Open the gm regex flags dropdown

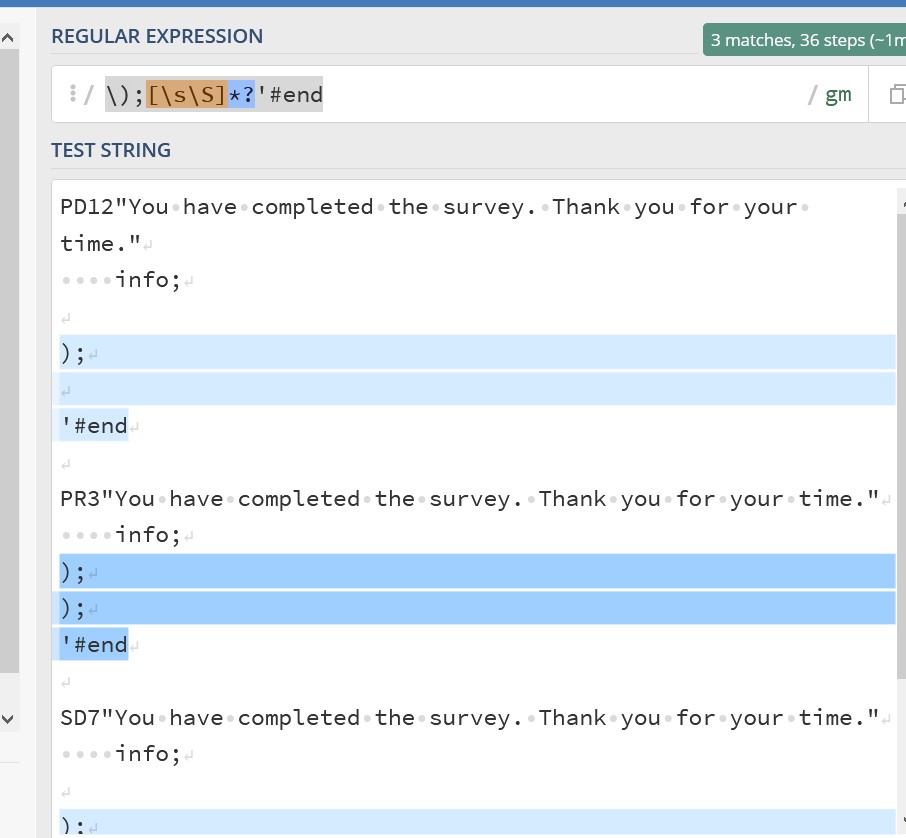[x=840, y=94]
